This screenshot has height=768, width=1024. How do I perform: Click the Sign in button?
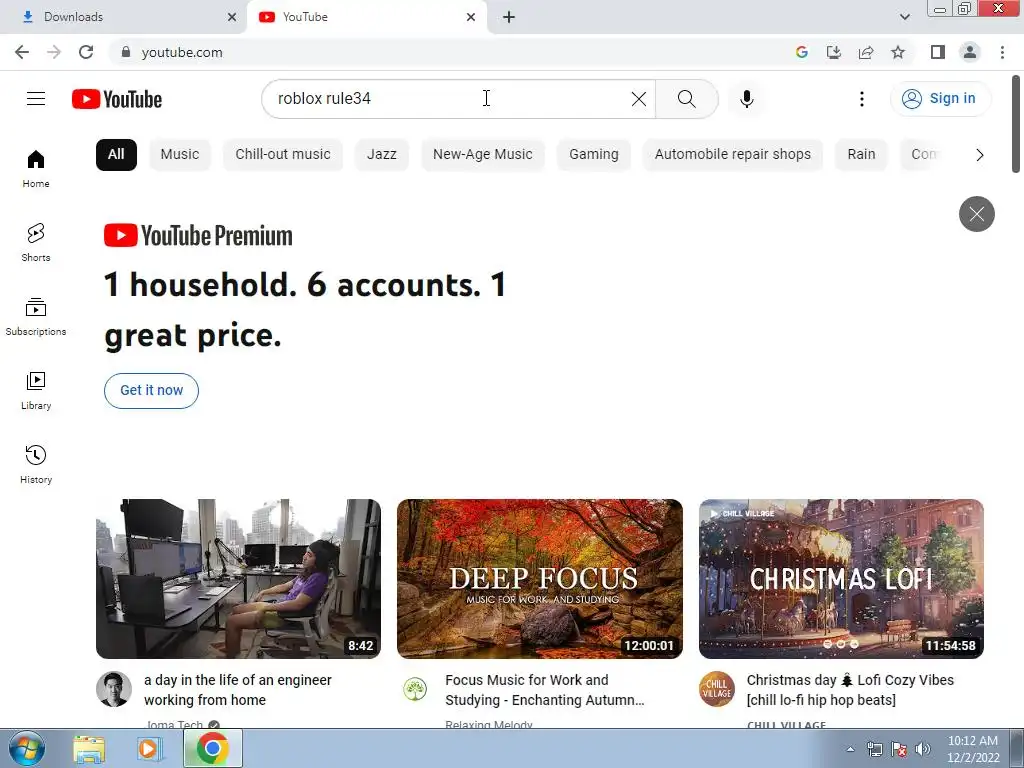(x=940, y=99)
